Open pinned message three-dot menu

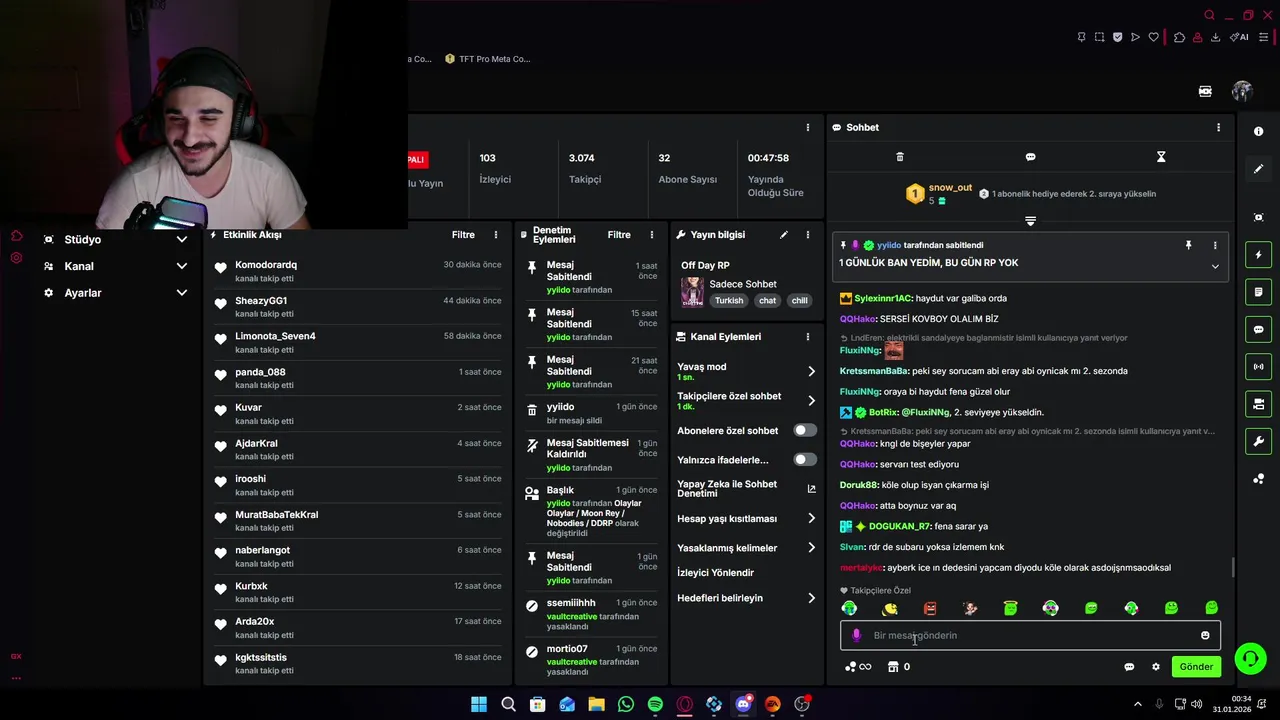coord(1215,245)
